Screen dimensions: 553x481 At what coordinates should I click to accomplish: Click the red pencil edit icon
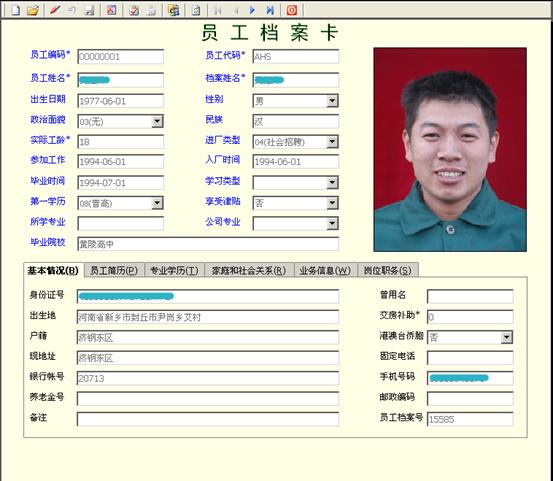[x=55, y=10]
